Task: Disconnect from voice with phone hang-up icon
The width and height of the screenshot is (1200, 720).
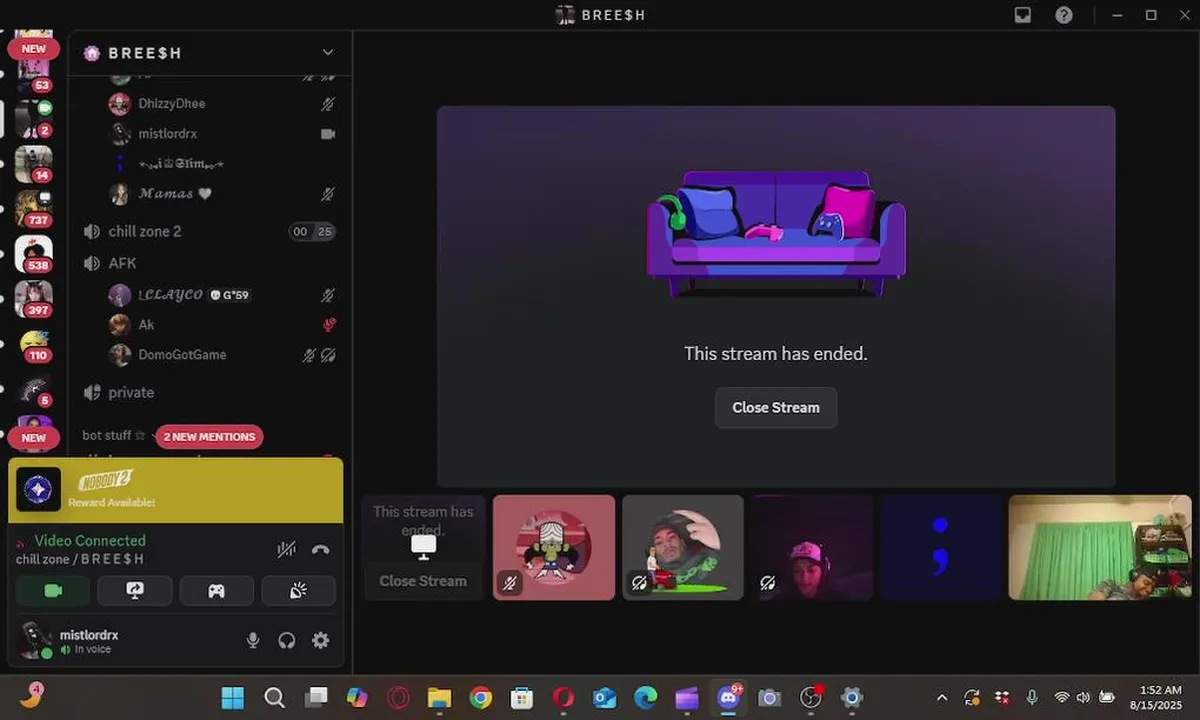Action: coord(320,549)
